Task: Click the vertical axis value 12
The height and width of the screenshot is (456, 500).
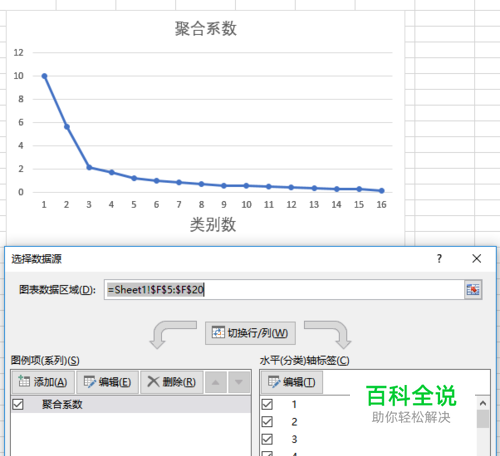Action: (x=19, y=53)
